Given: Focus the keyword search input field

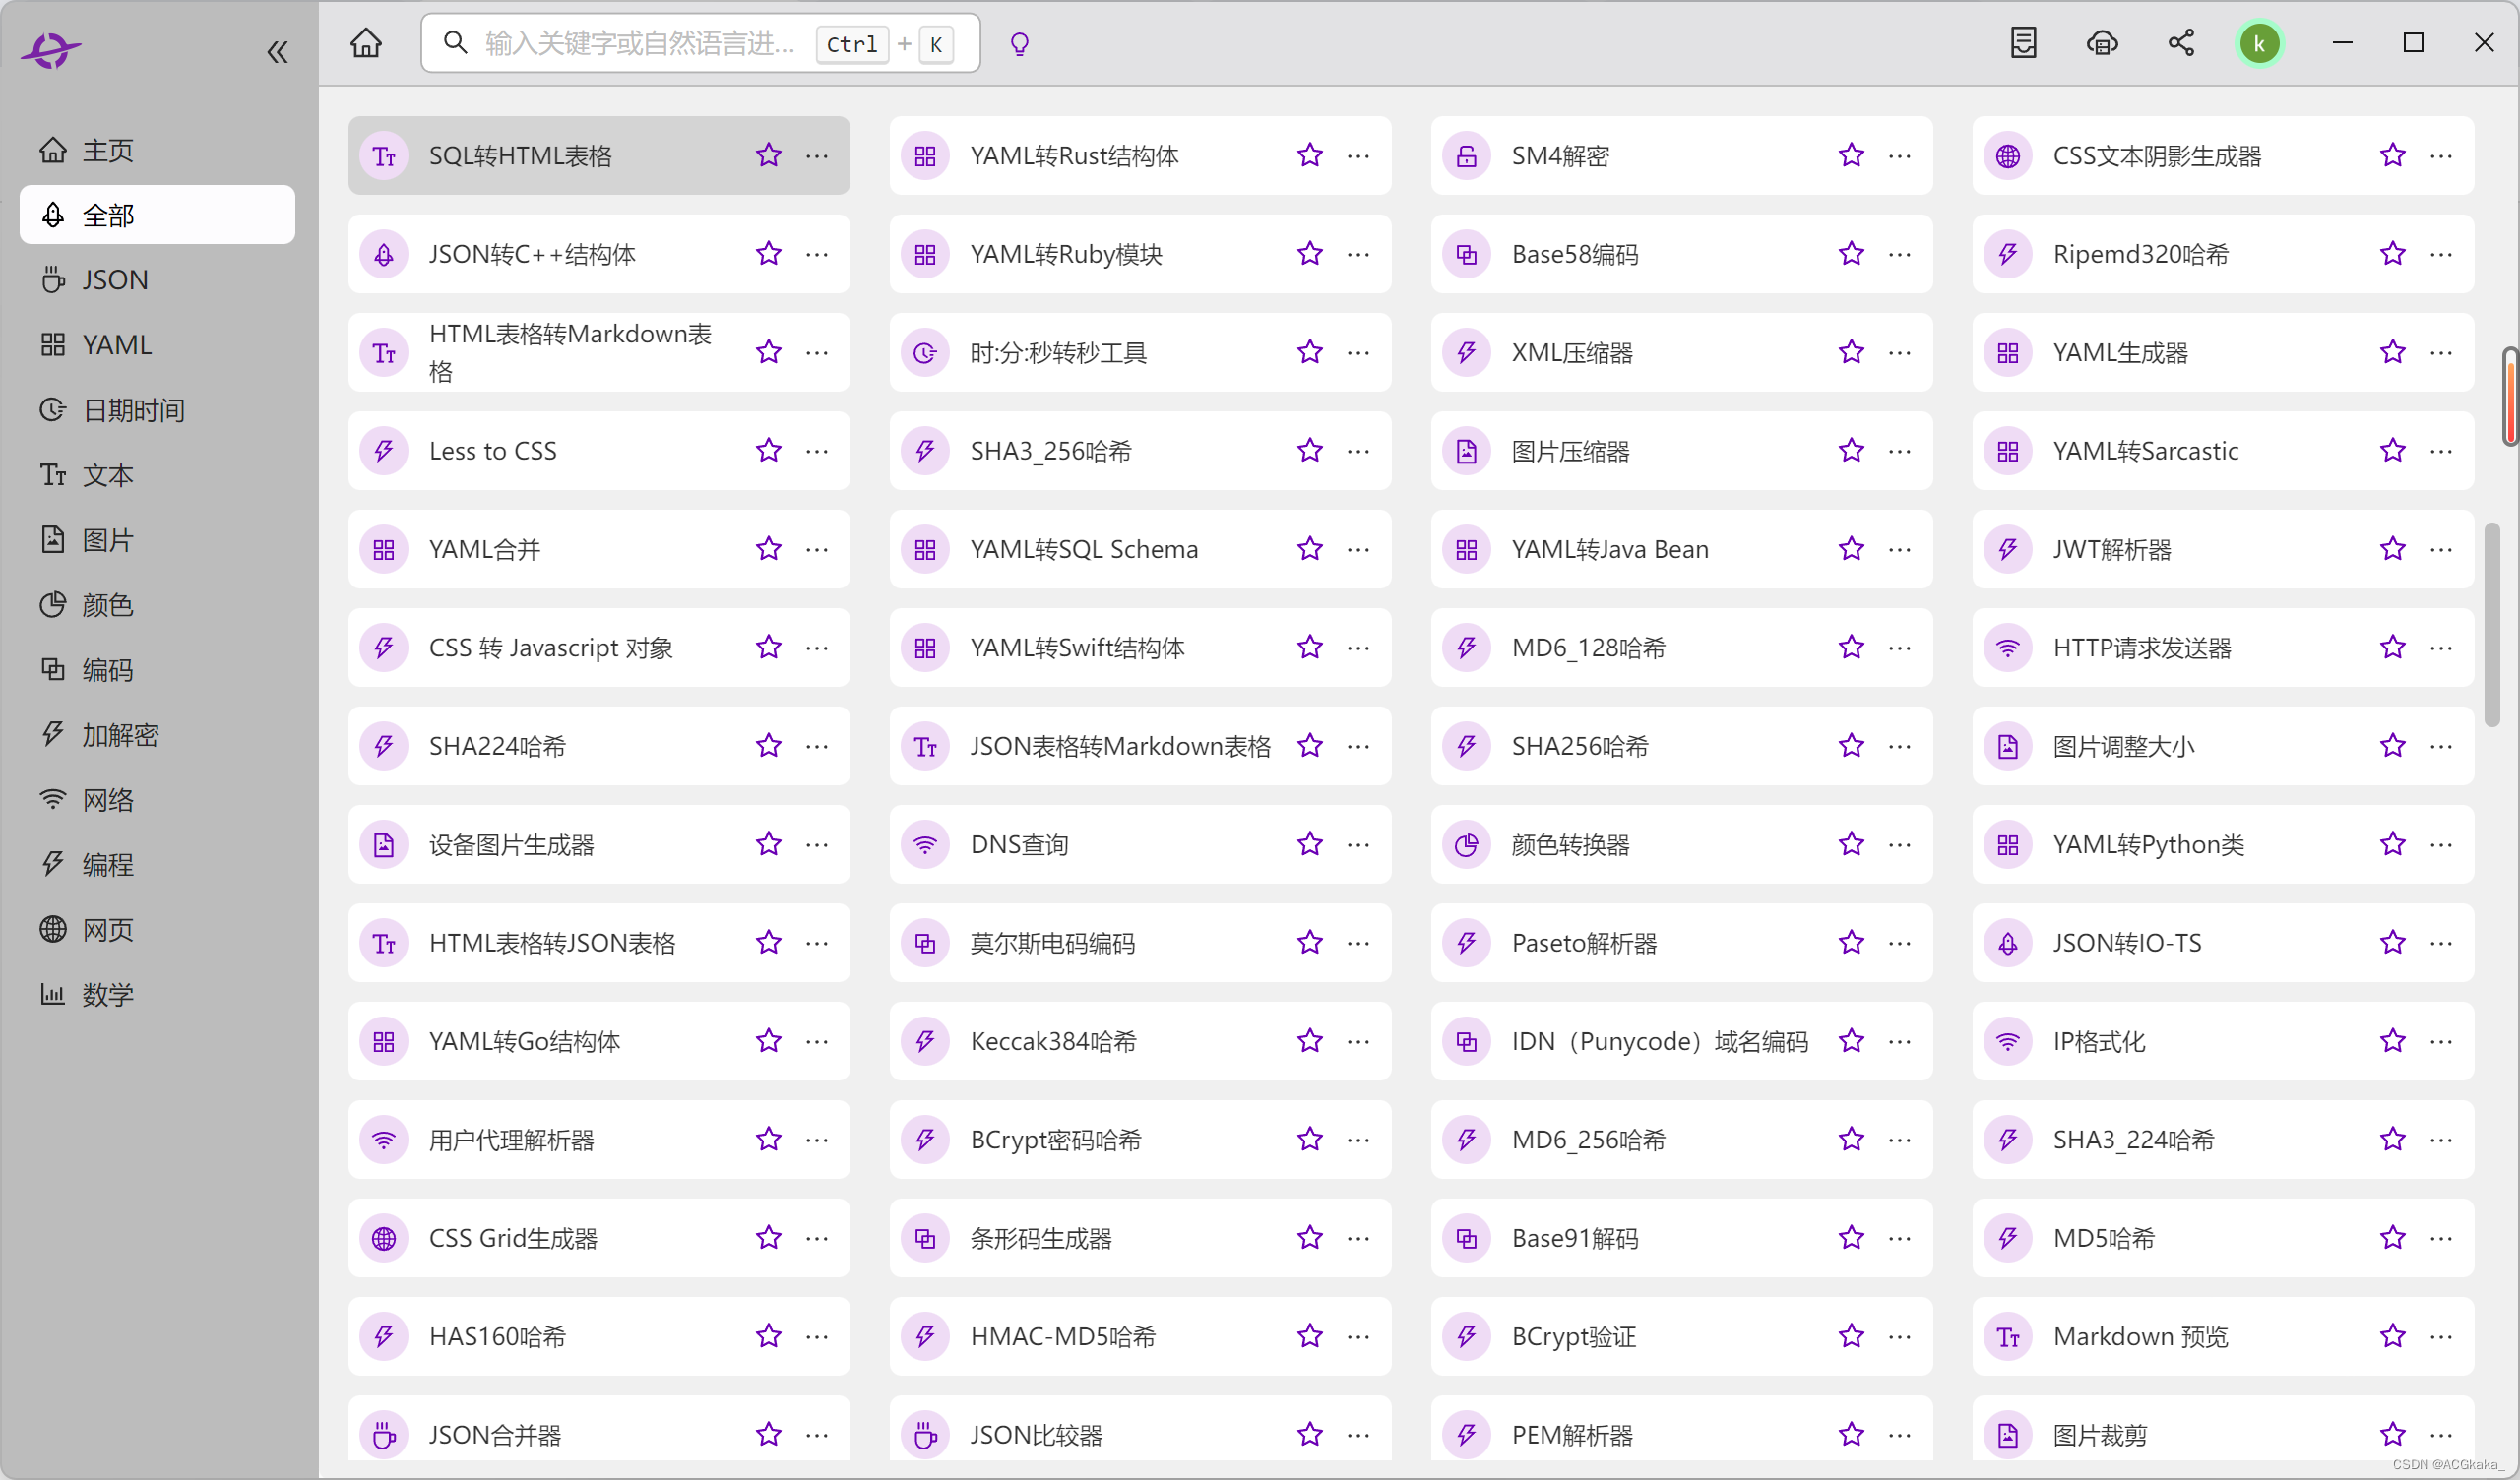Looking at the screenshot, I should click(640, 43).
